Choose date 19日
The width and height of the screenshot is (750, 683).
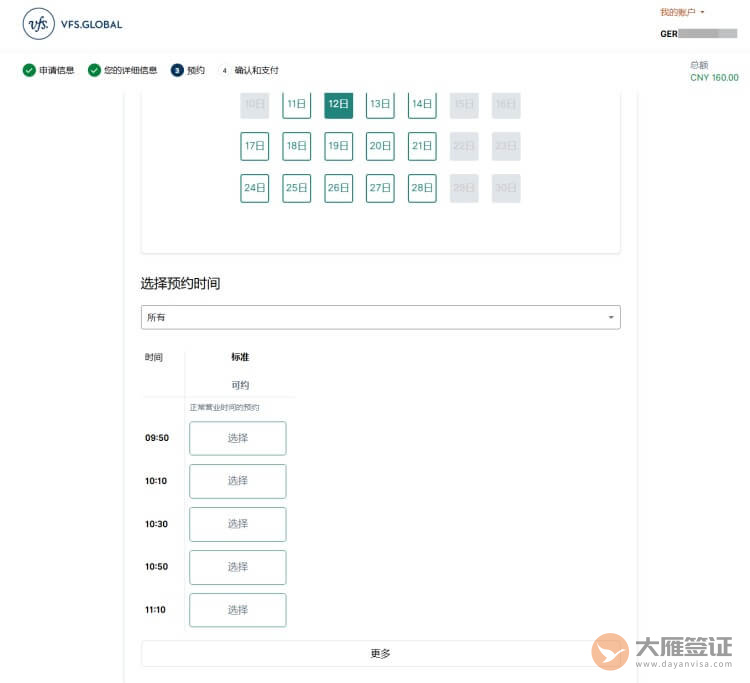click(x=339, y=146)
